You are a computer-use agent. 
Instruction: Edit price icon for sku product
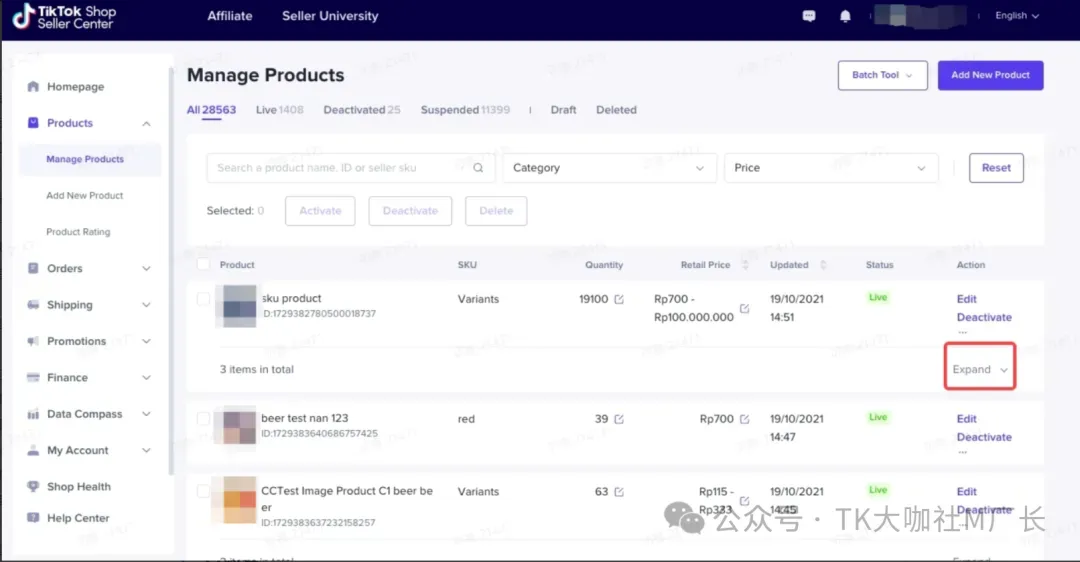coord(745,308)
